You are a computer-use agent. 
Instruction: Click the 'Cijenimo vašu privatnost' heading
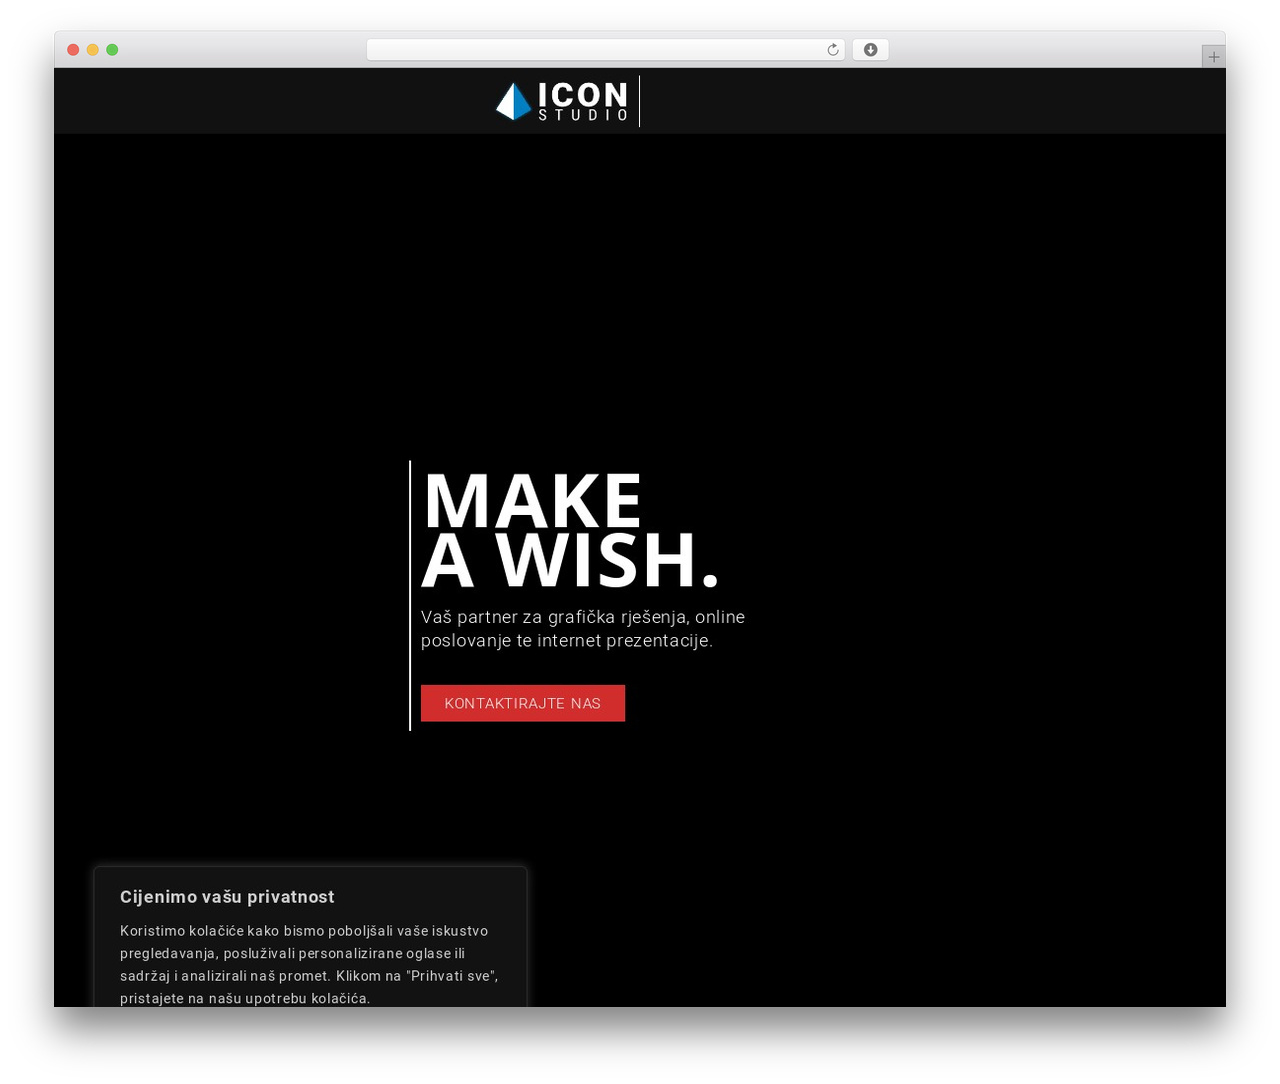coord(227,897)
